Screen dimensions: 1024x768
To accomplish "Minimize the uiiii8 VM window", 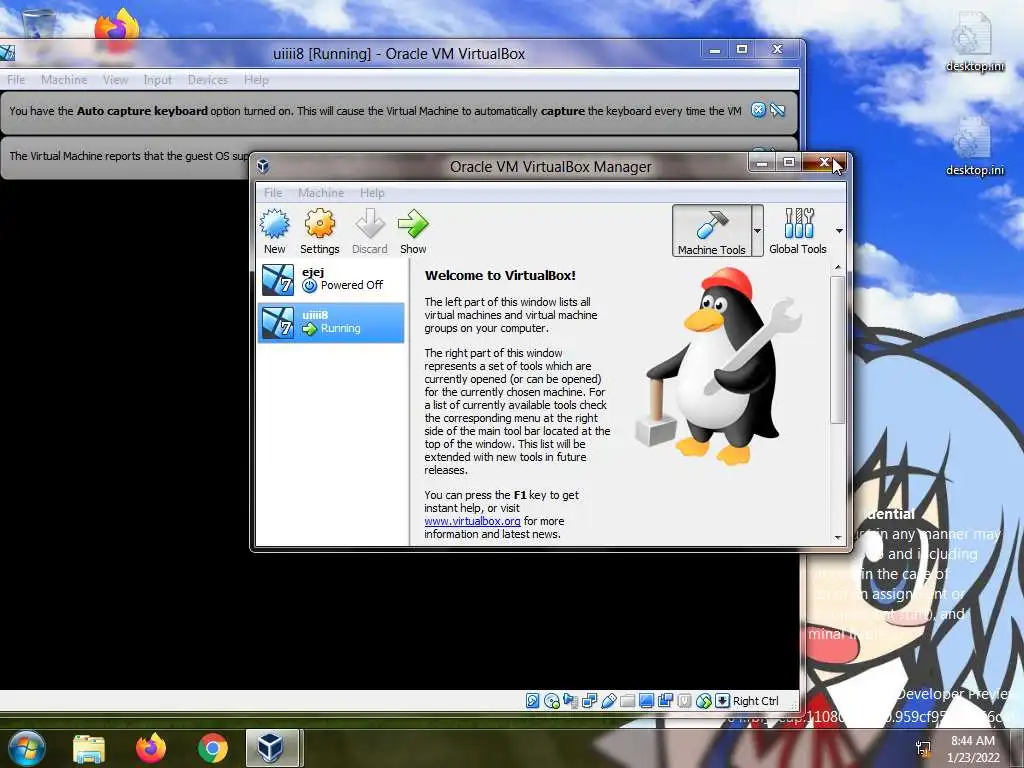I will pyautogui.click(x=715, y=50).
